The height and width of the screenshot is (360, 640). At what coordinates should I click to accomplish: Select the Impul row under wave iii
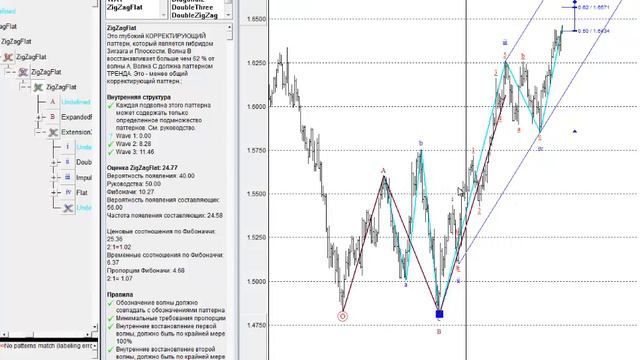[x=84, y=178]
